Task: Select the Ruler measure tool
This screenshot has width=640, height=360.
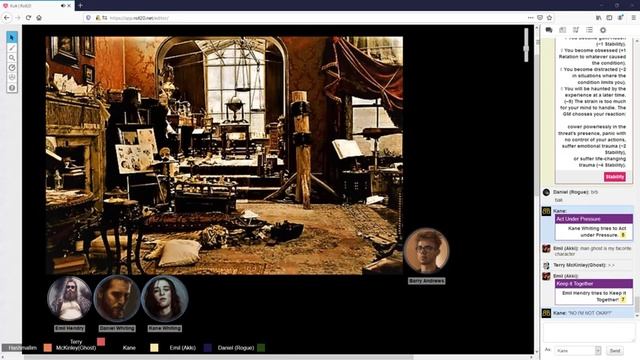Action: 12,67
